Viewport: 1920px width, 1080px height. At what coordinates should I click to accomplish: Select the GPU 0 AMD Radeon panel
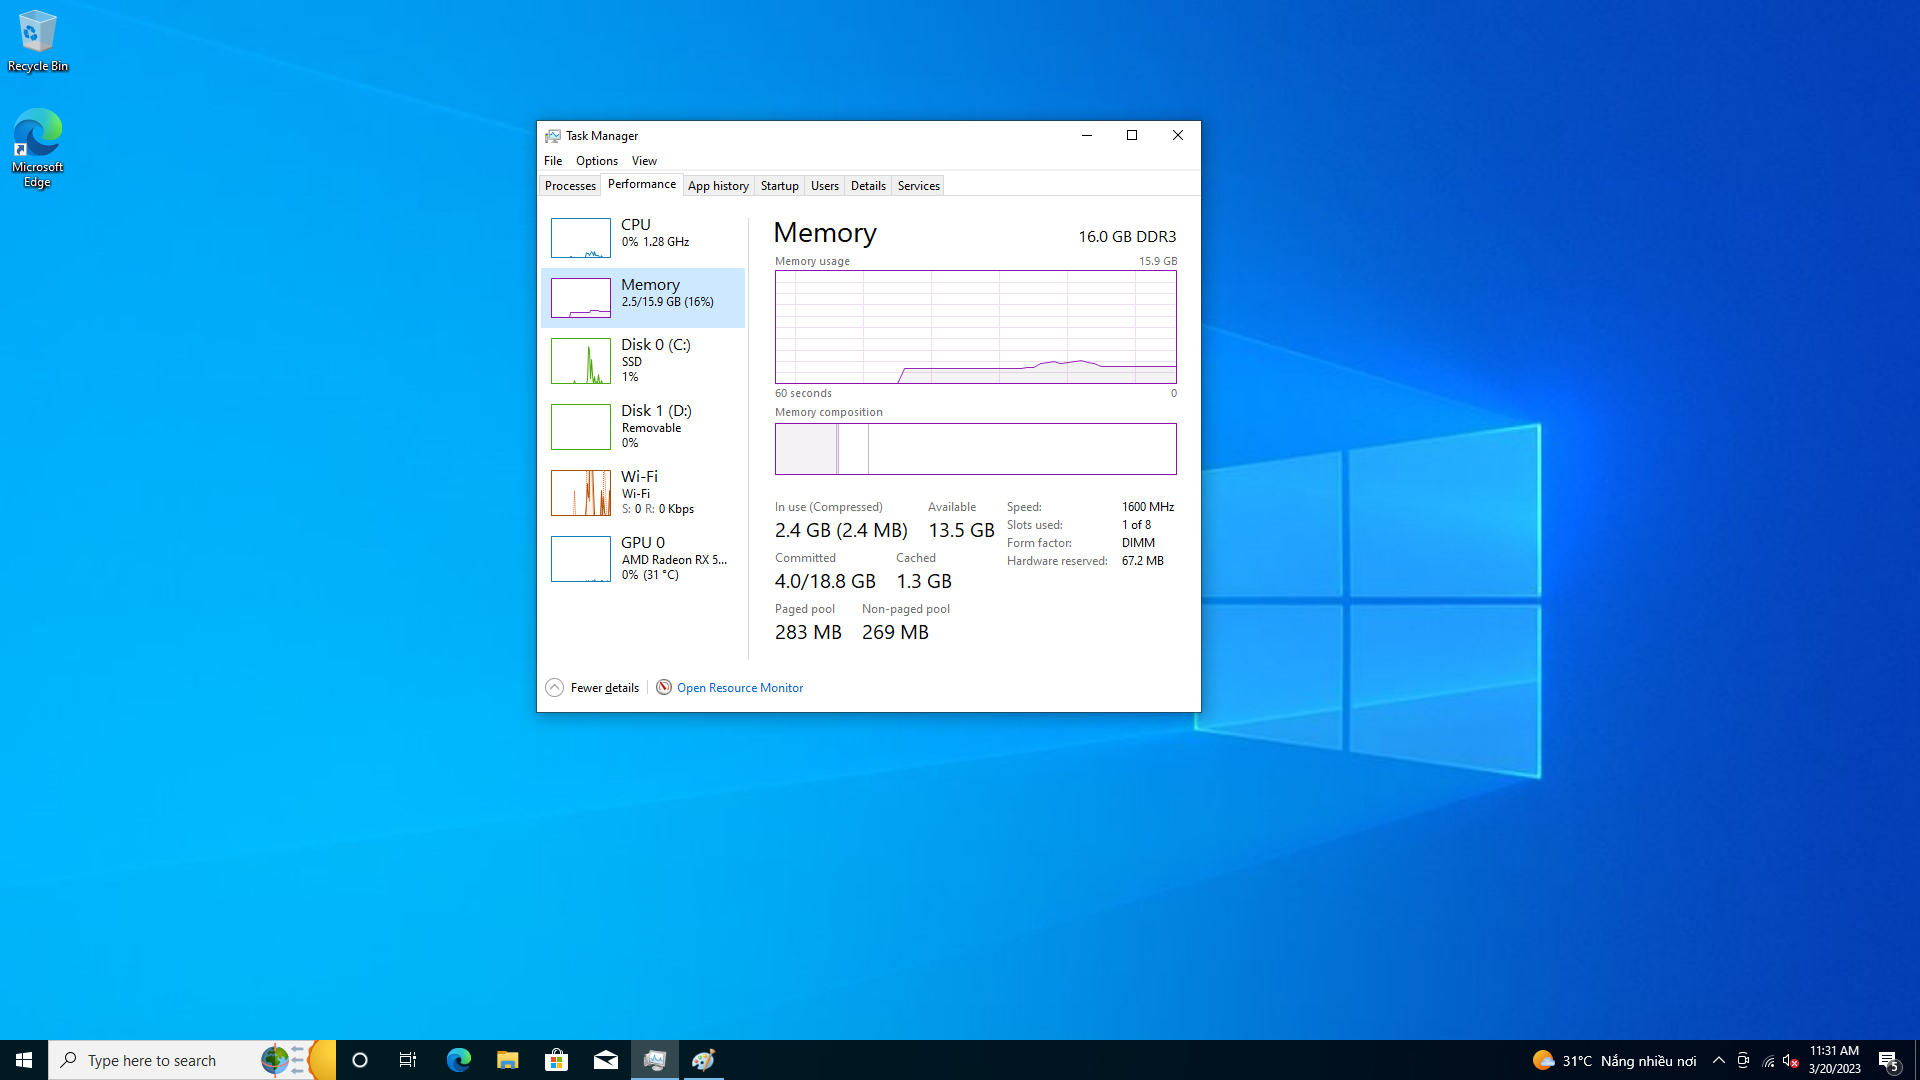click(645, 558)
